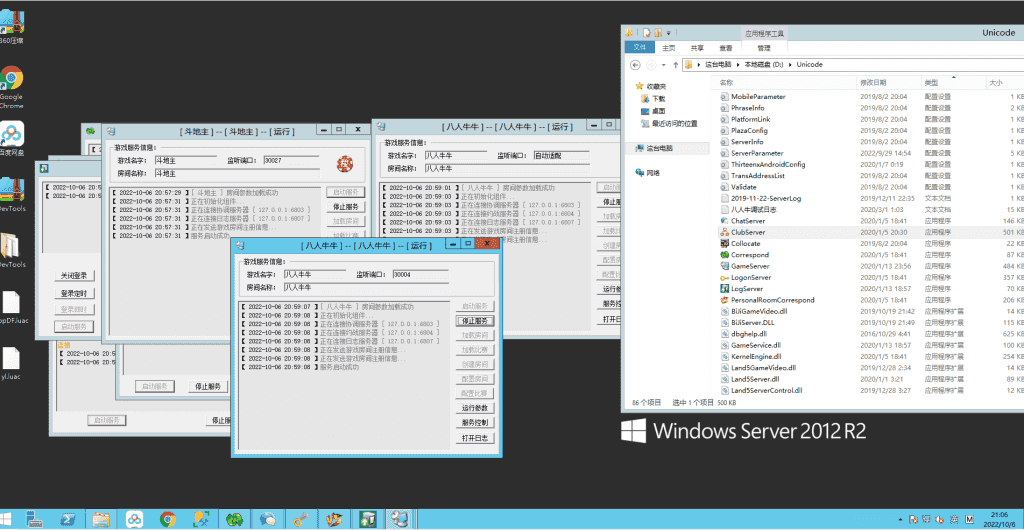Switch to the 共享 ribbon tab
Screen dimensions: 1024x530
click(697, 48)
